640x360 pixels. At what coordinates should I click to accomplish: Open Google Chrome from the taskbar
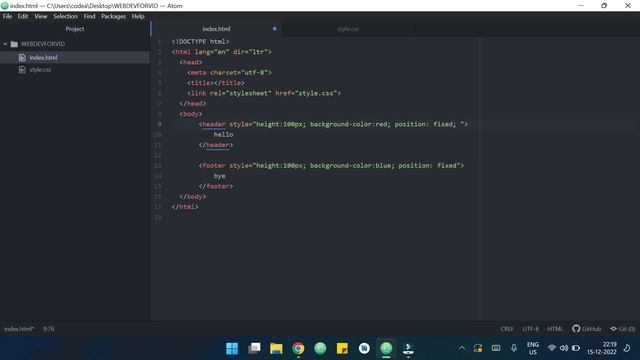[298, 348]
